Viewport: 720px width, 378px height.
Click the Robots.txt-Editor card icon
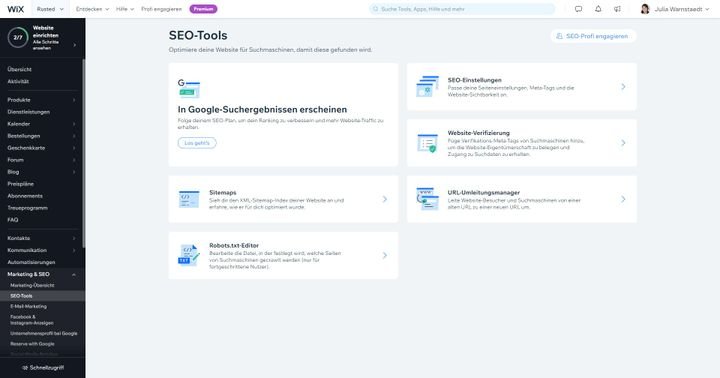tap(189, 255)
